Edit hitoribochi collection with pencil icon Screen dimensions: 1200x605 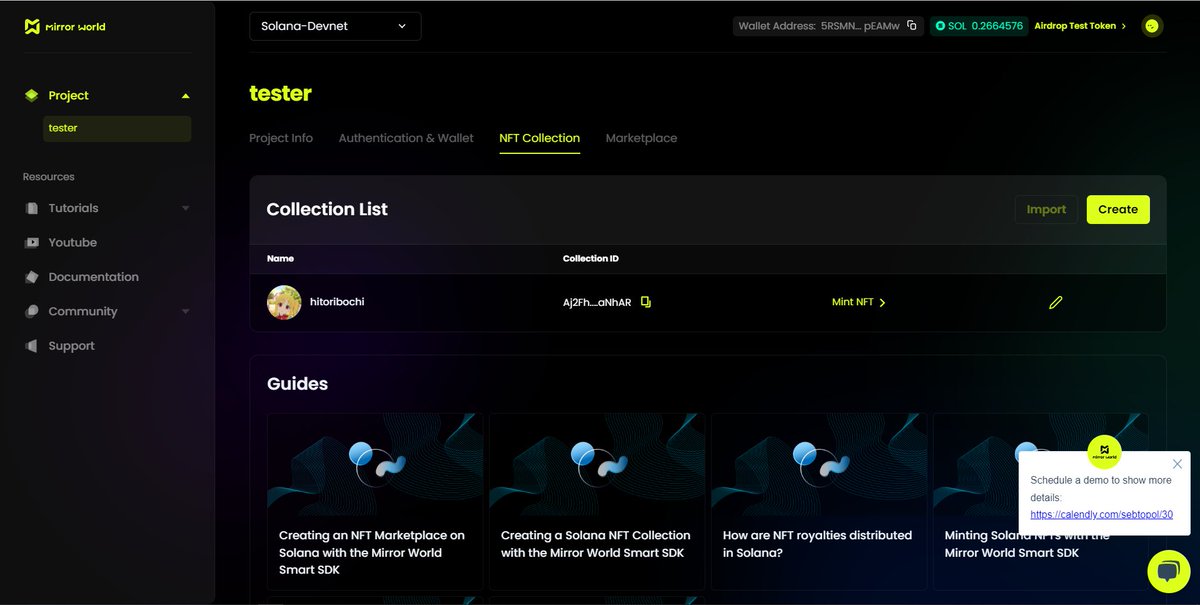tap(1055, 302)
